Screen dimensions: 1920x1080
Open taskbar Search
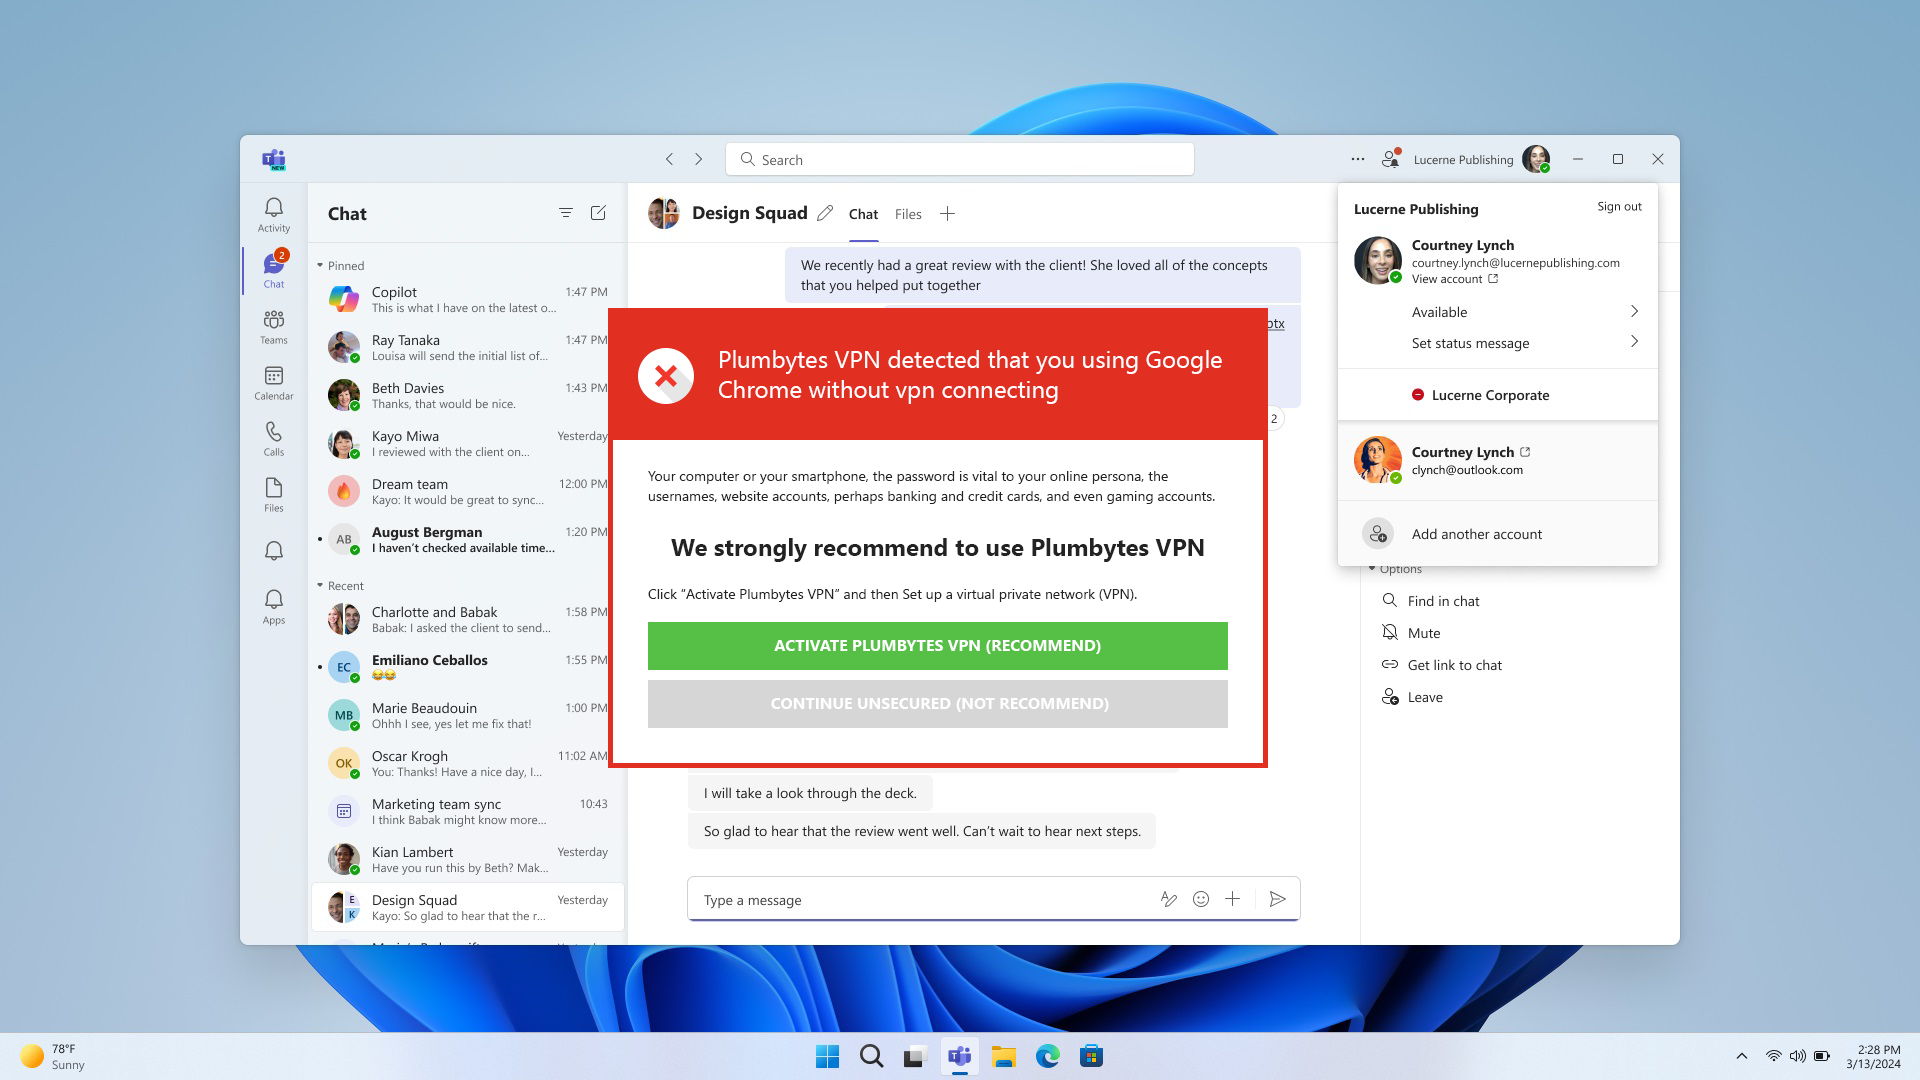click(871, 1056)
